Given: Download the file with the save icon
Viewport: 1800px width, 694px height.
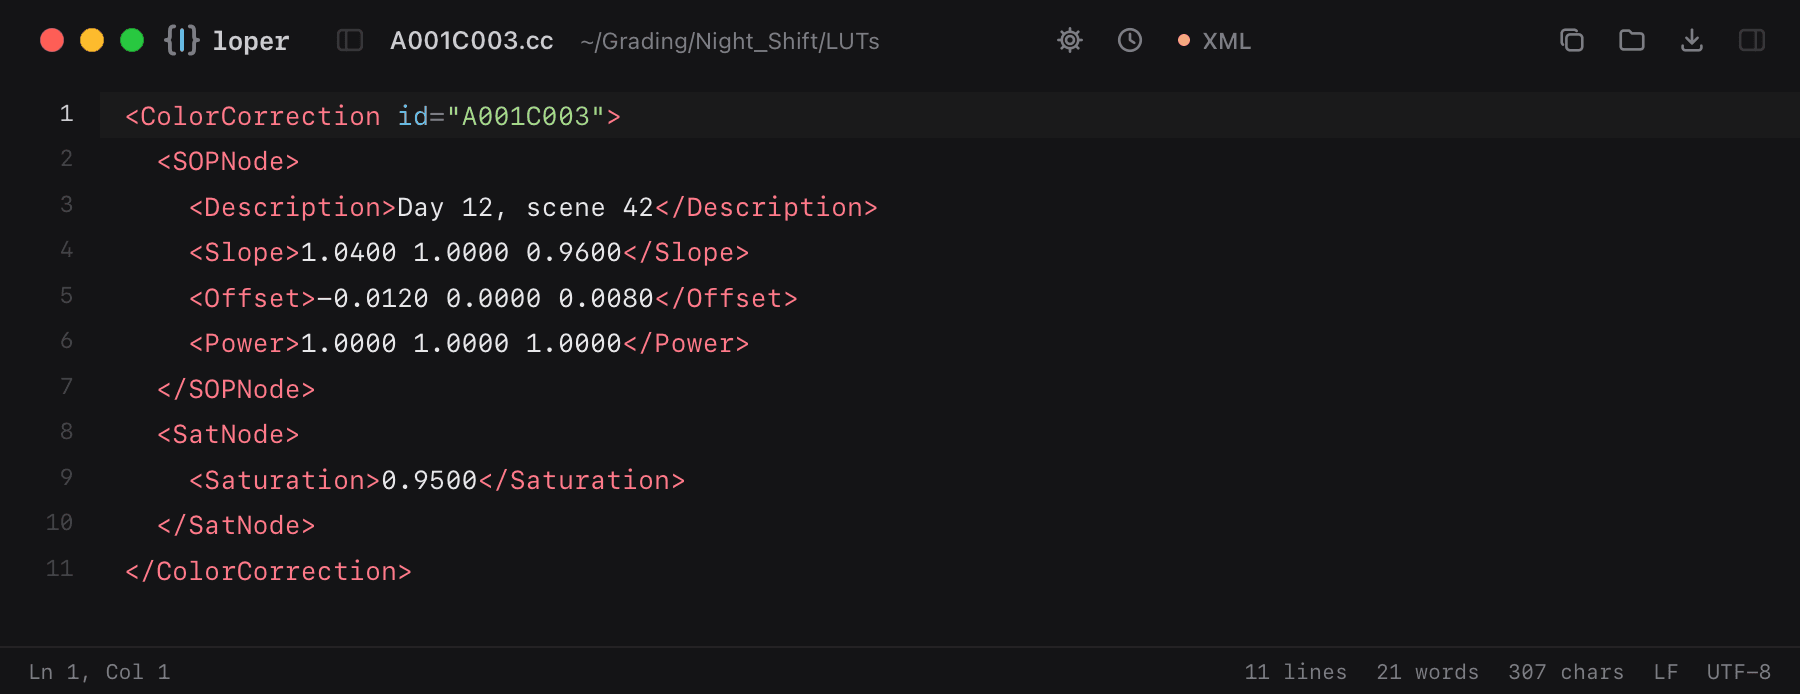Looking at the screenshot, I should click(x=1692, y=40).
